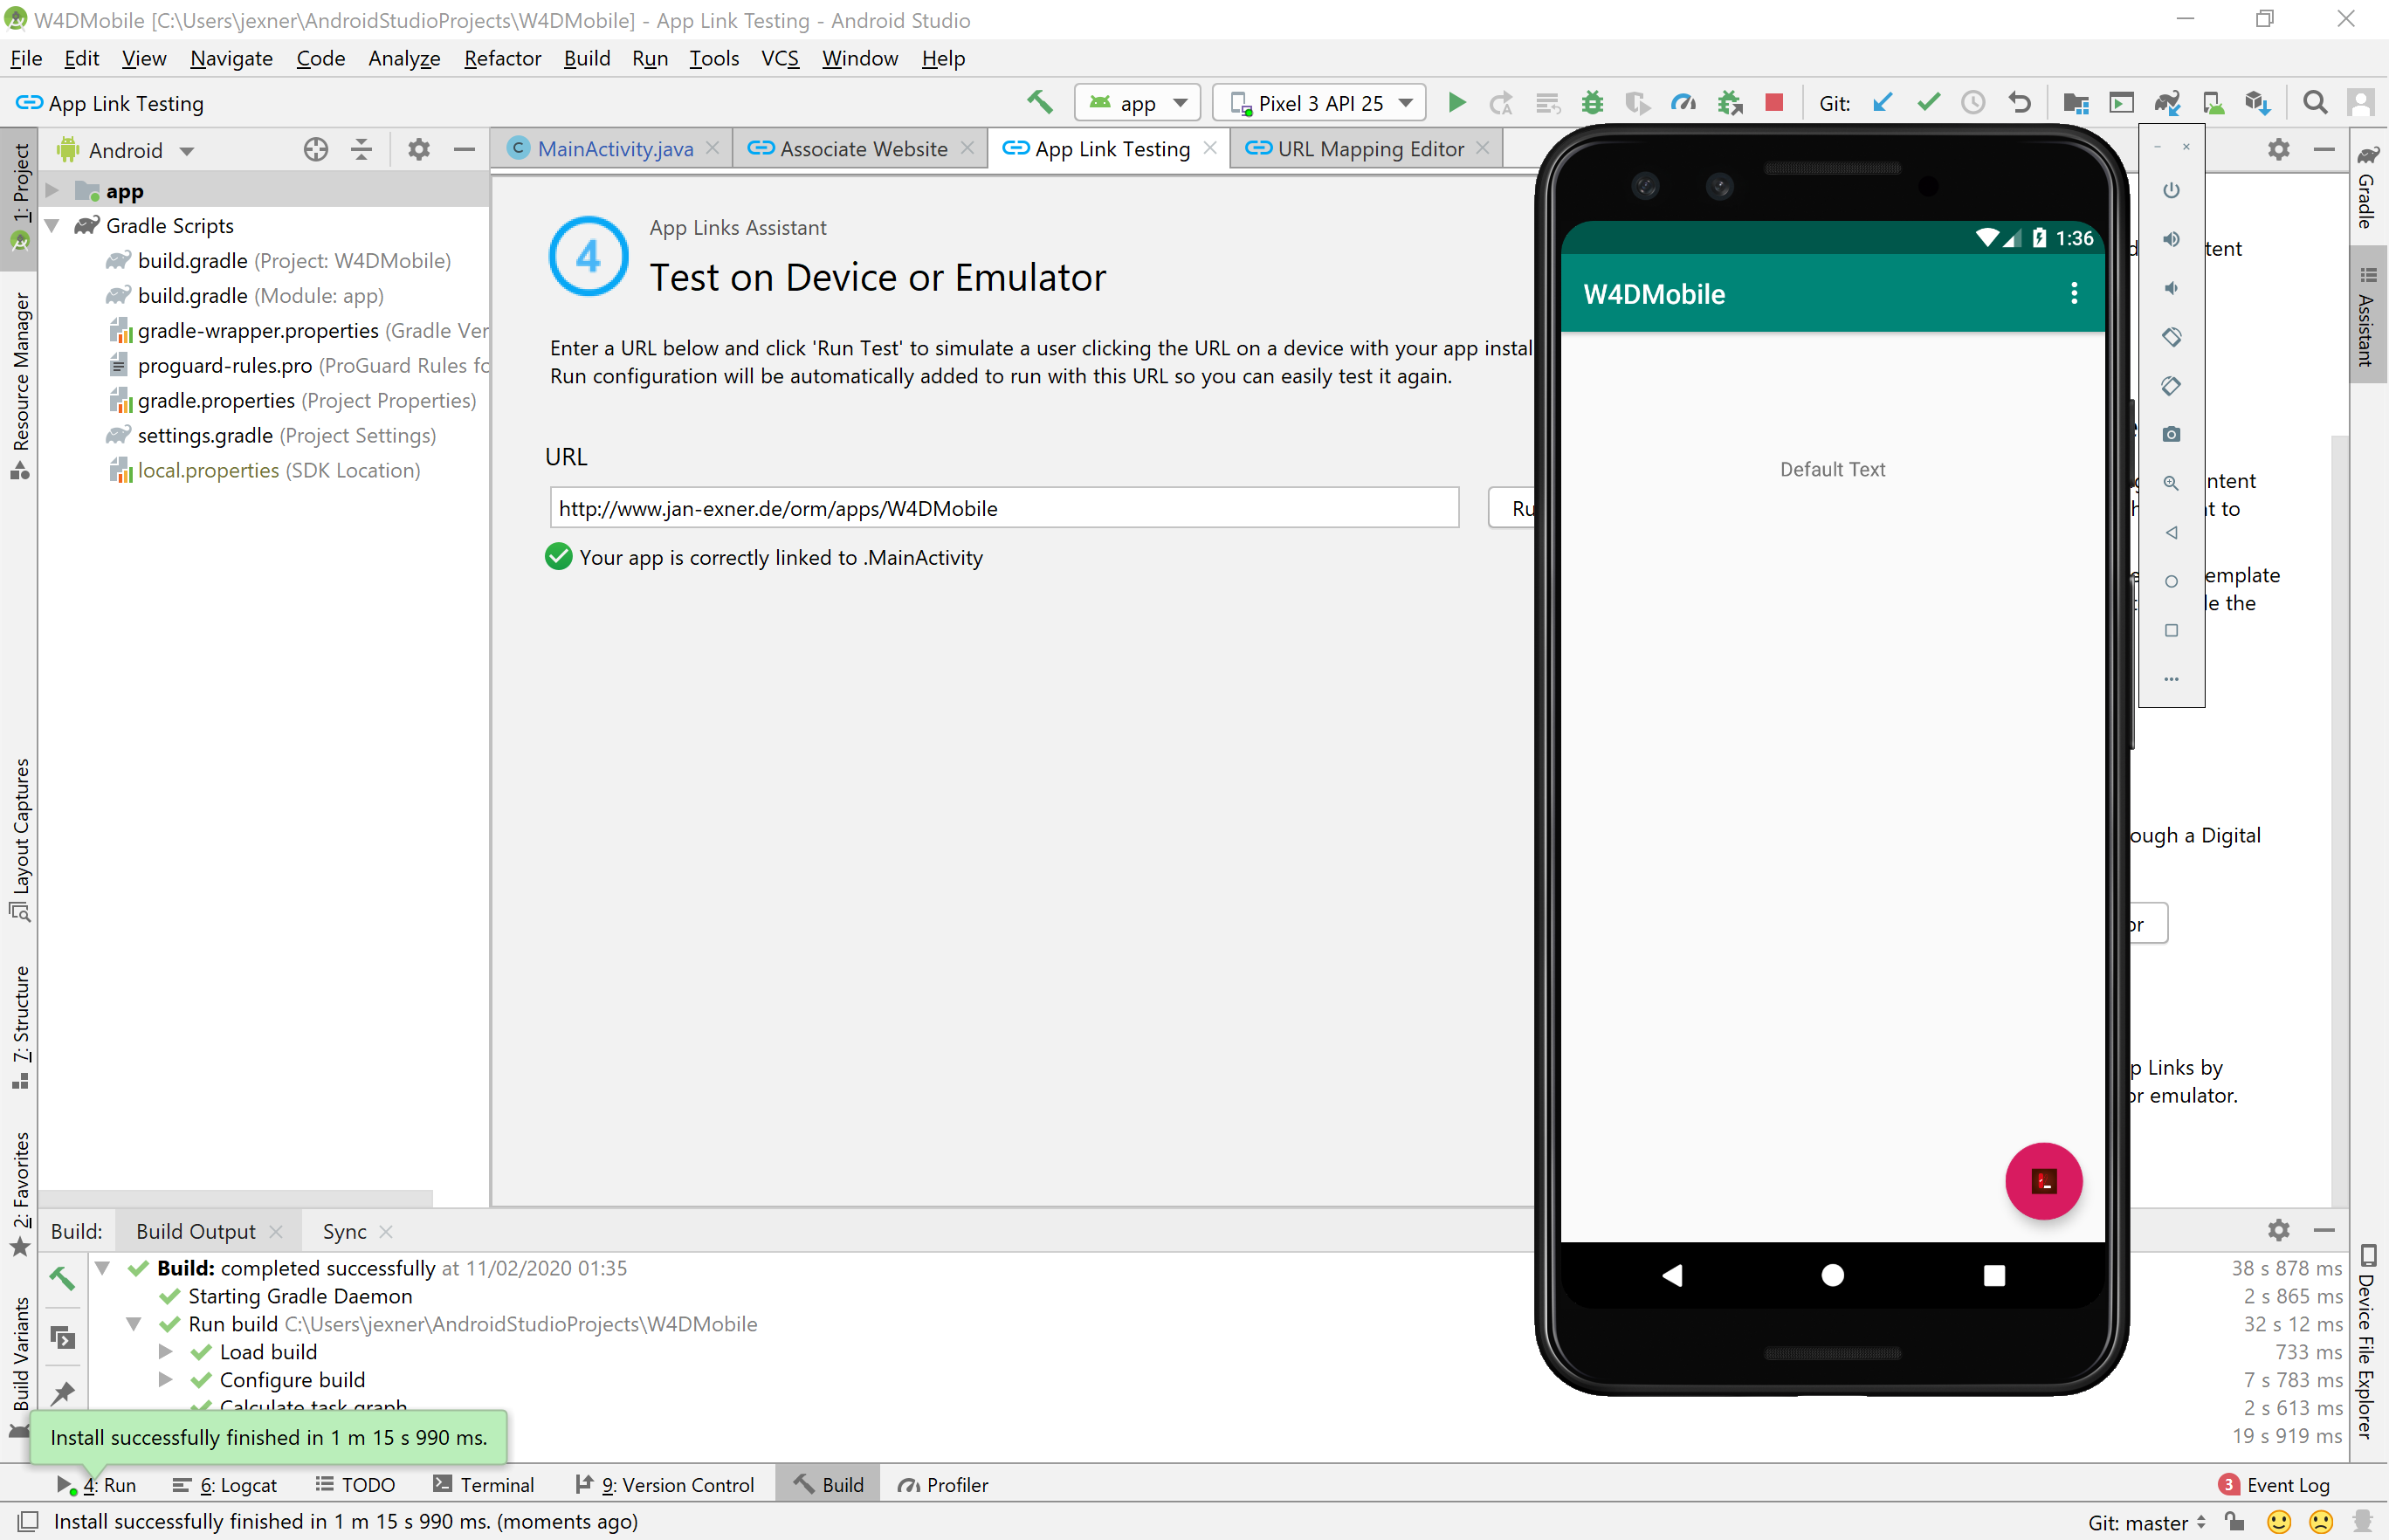2389x1540 pixels.
Task: Increase emulator volume with volume up icon
Action: pos(2171,240)
